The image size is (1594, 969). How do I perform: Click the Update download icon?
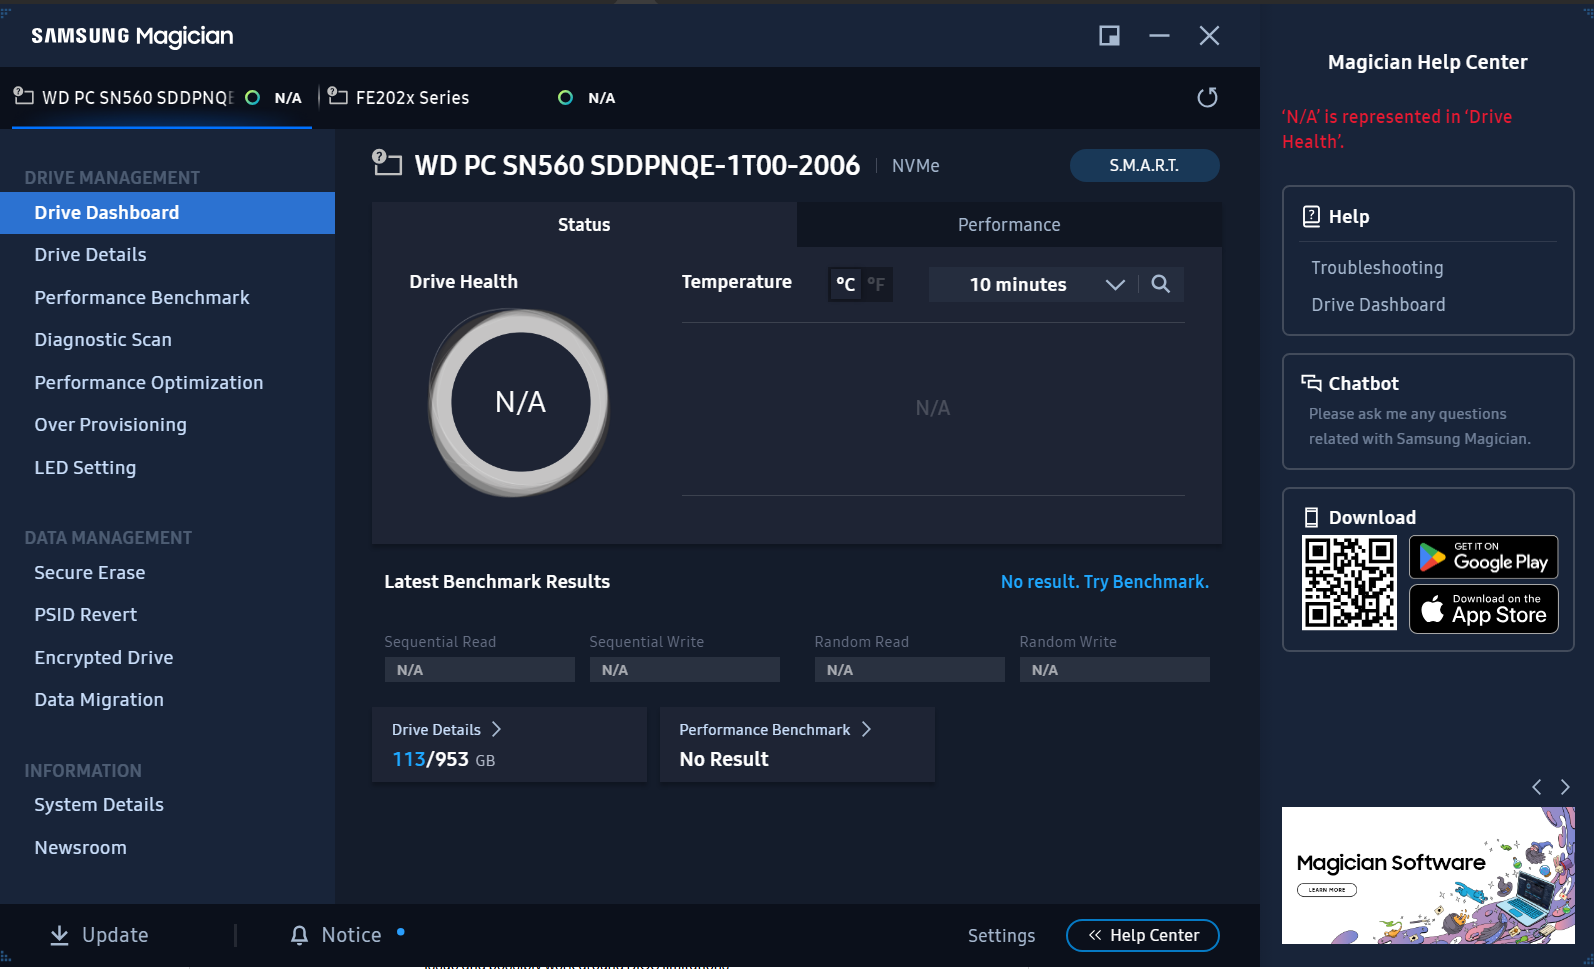(60, 935)
